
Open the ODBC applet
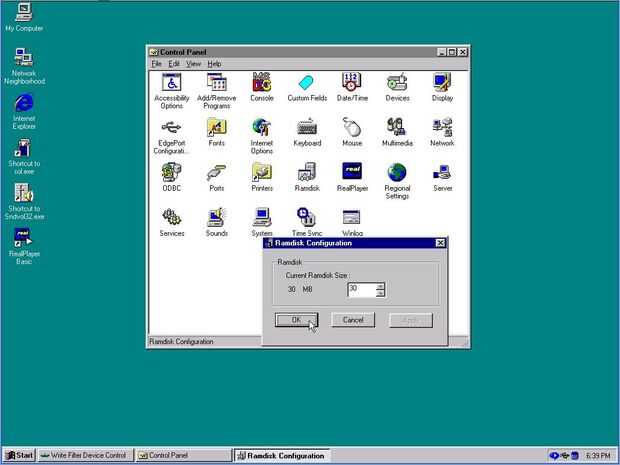(x=172, y=177)
